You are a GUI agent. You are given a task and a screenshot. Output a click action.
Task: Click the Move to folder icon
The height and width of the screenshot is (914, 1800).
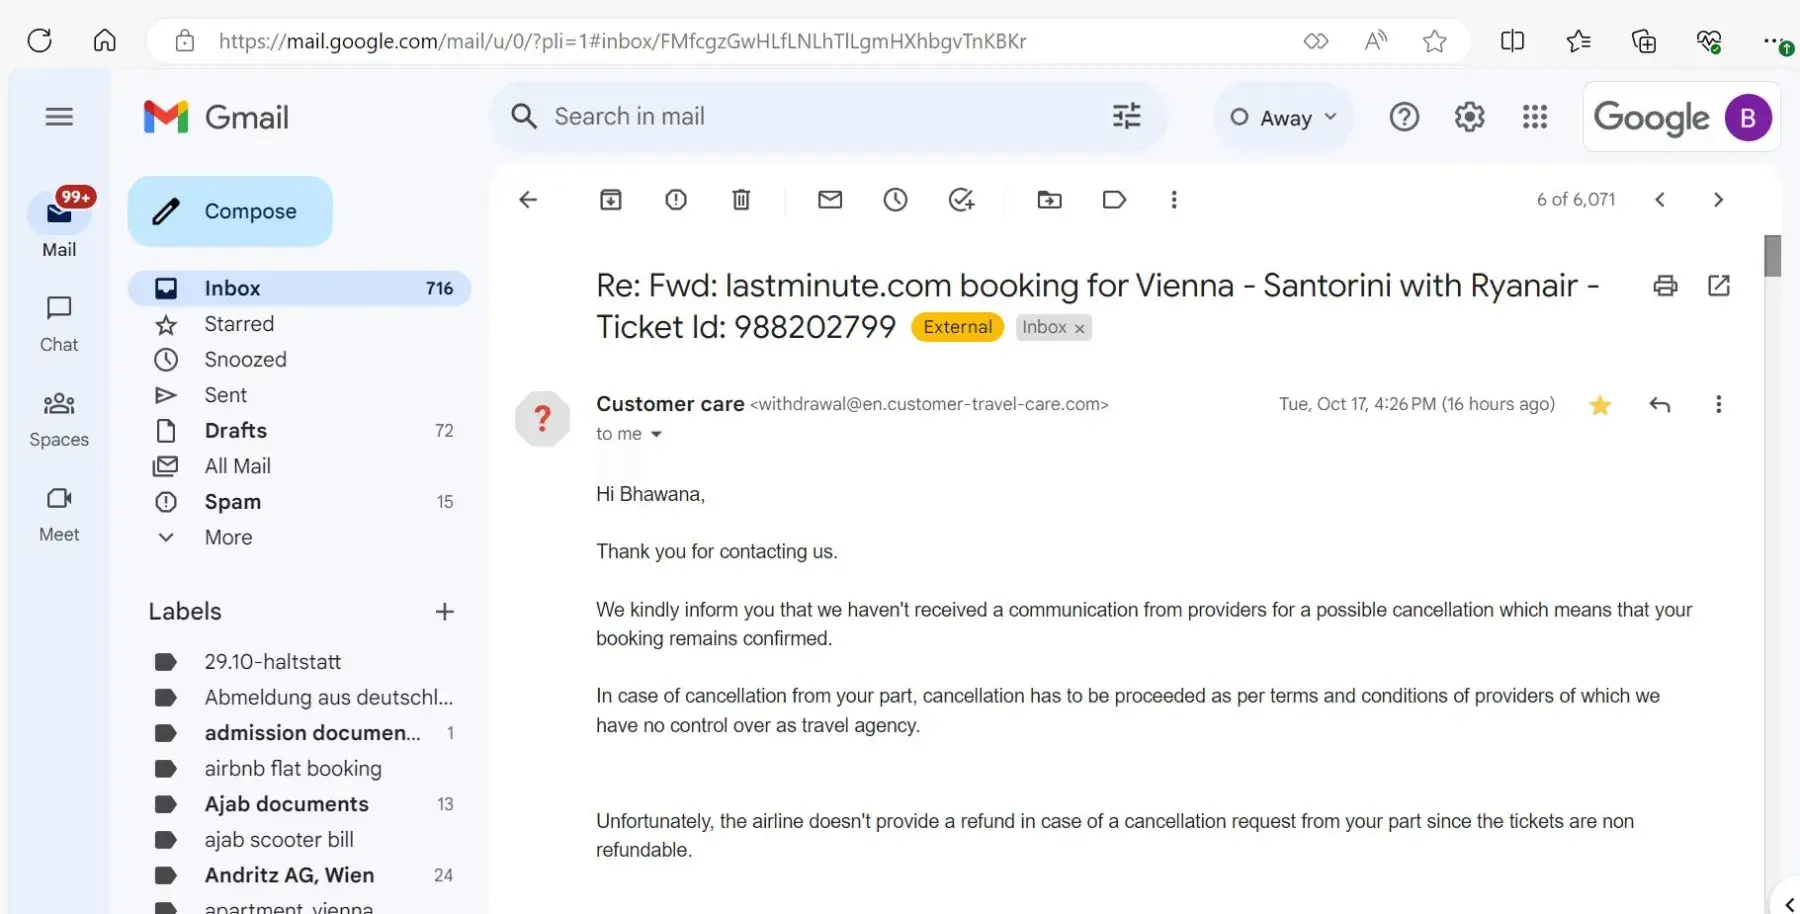(x=1049, y=200)
